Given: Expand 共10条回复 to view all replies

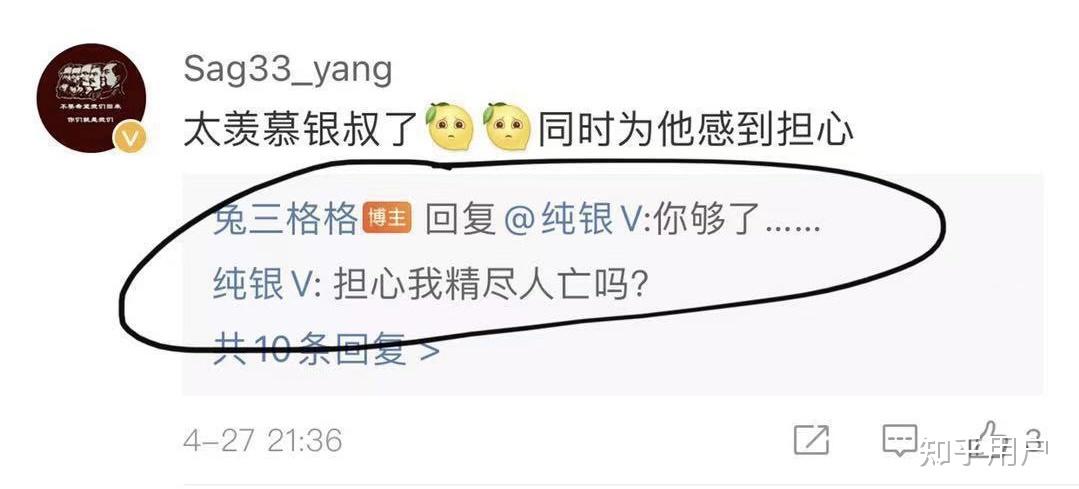Looking at the screenshot, I should pyautogui.click(x=325, y=348).
